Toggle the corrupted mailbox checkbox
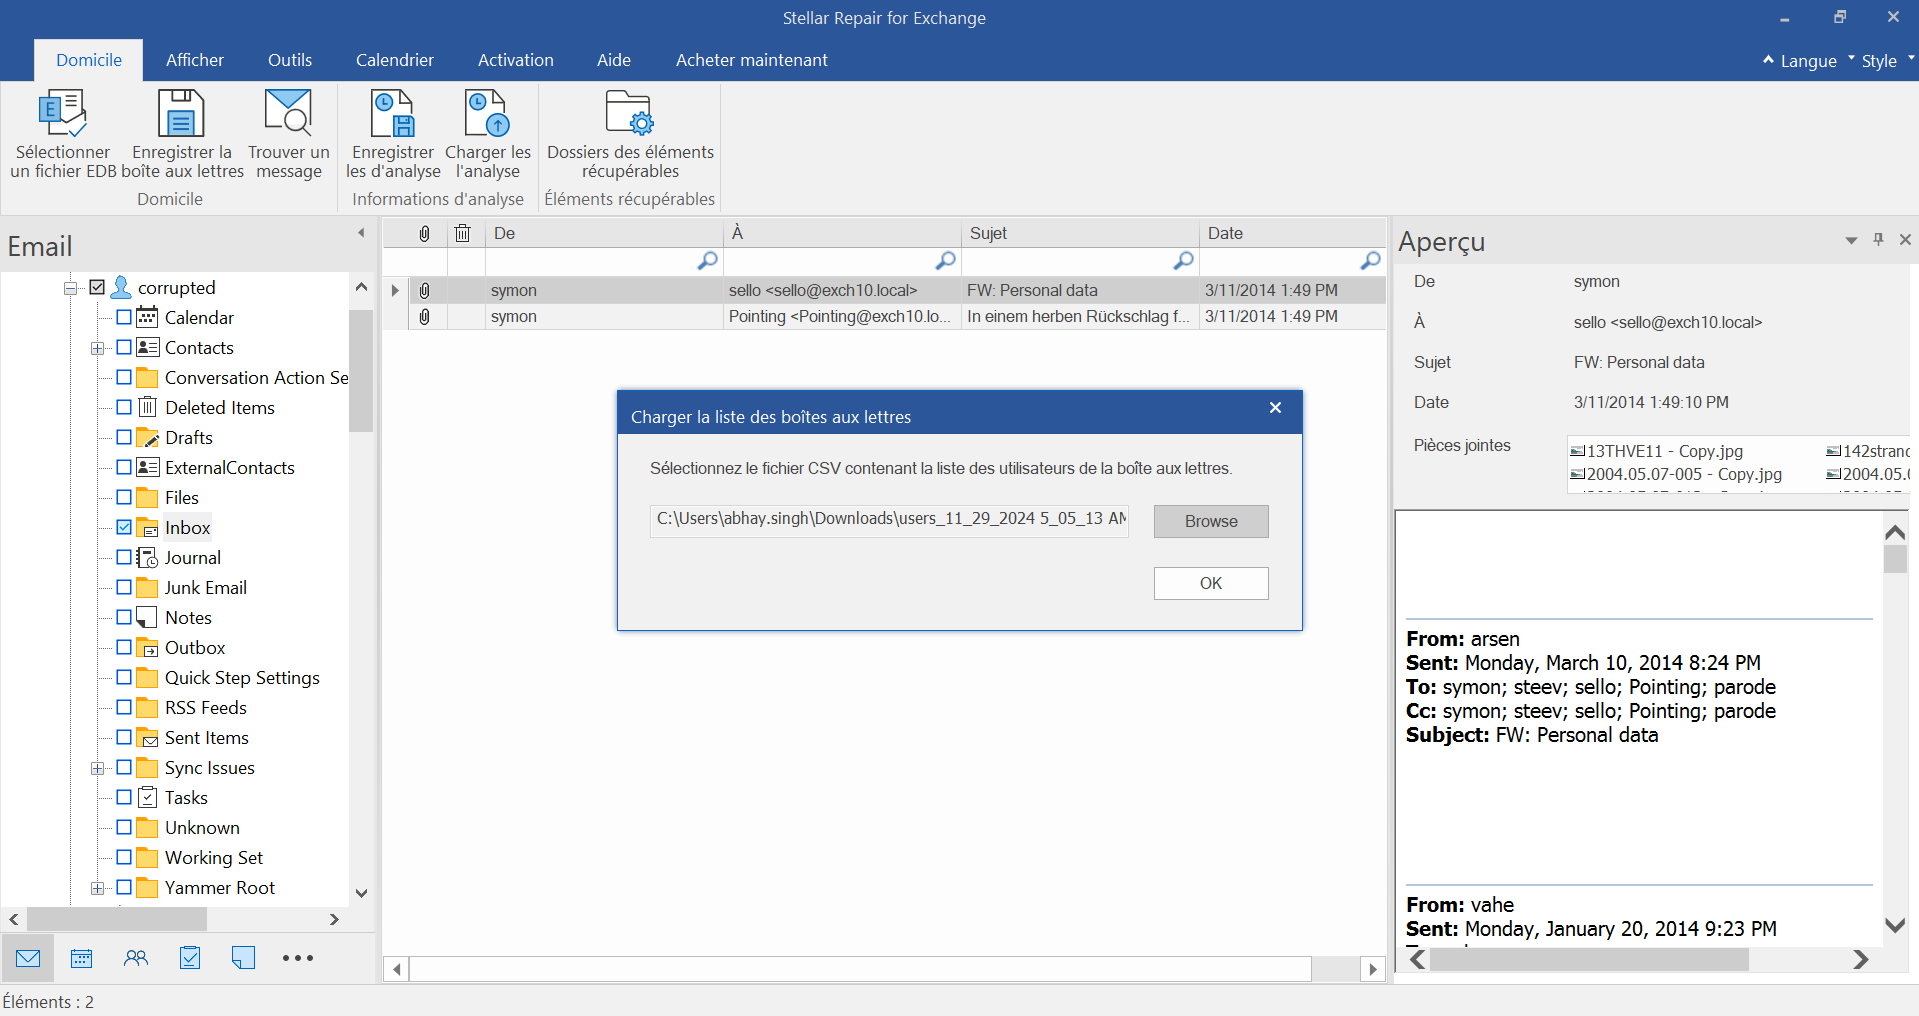This screenshot has width=1919, height=1016. point(97,287)
